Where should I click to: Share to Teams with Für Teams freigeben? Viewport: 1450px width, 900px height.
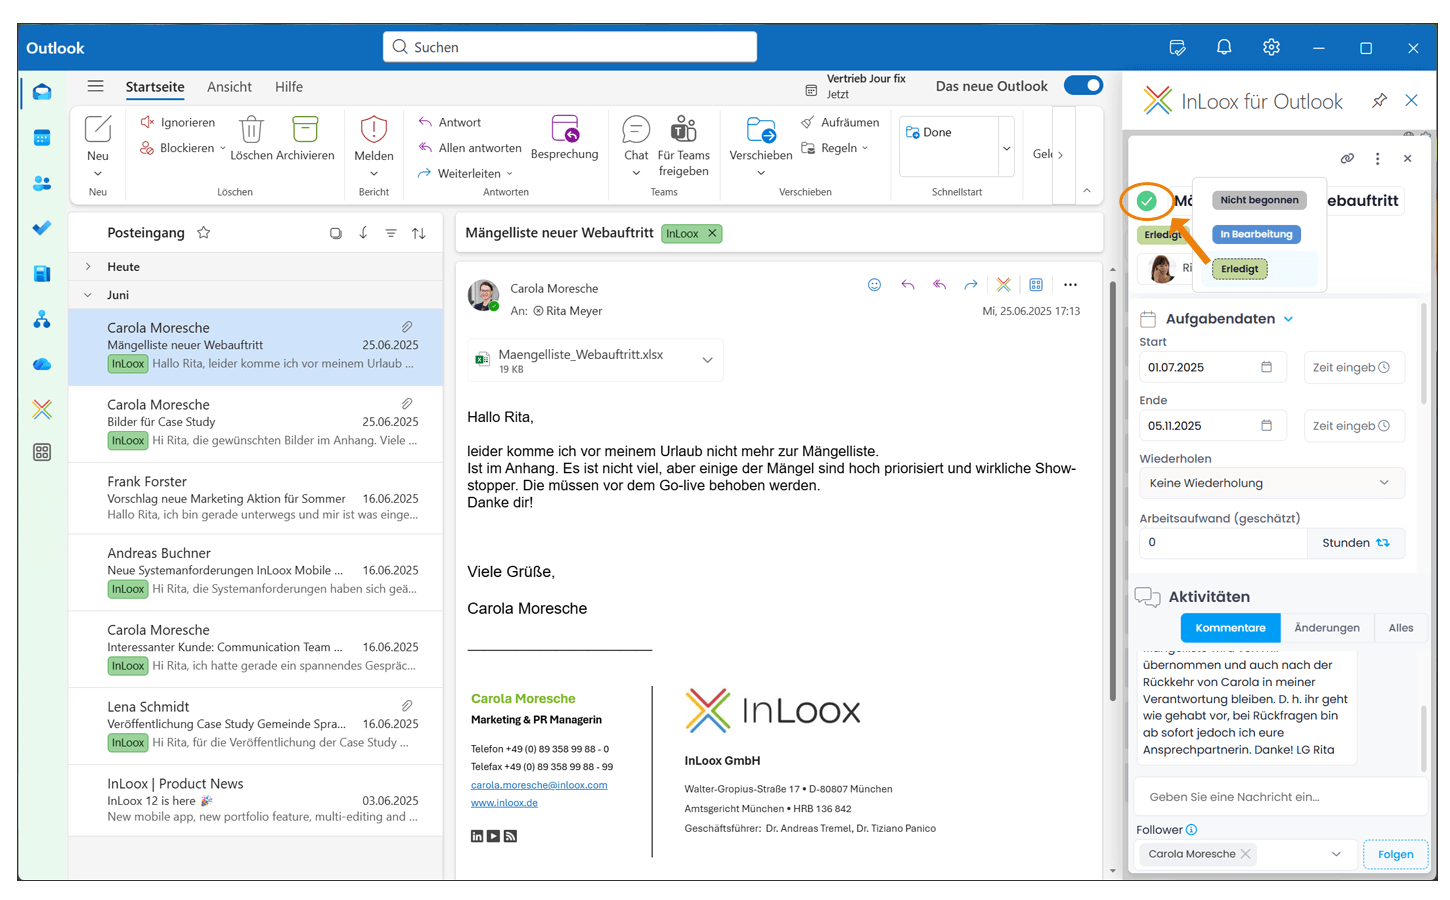pos(684,146)
